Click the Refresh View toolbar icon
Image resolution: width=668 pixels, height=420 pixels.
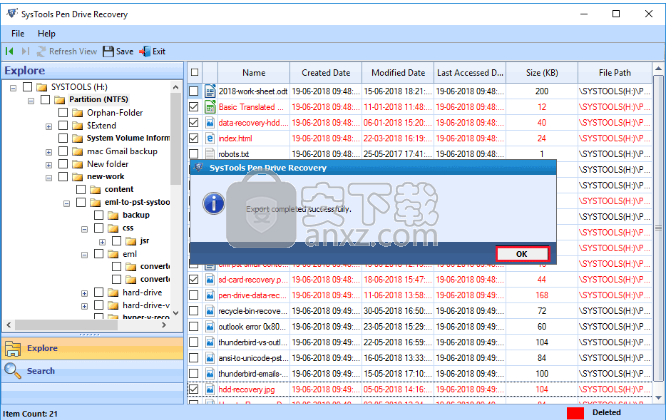(41, 52)
